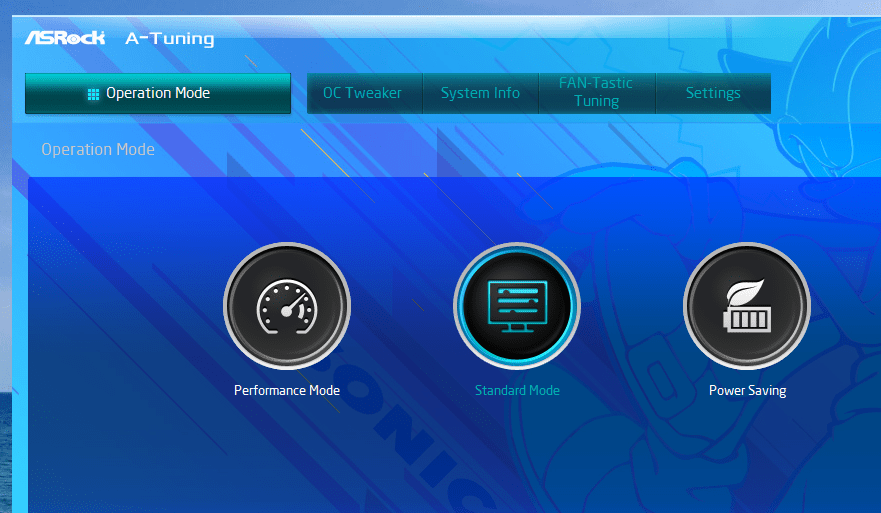Activate the Standard Mode monitor icon

pos(517,306)
